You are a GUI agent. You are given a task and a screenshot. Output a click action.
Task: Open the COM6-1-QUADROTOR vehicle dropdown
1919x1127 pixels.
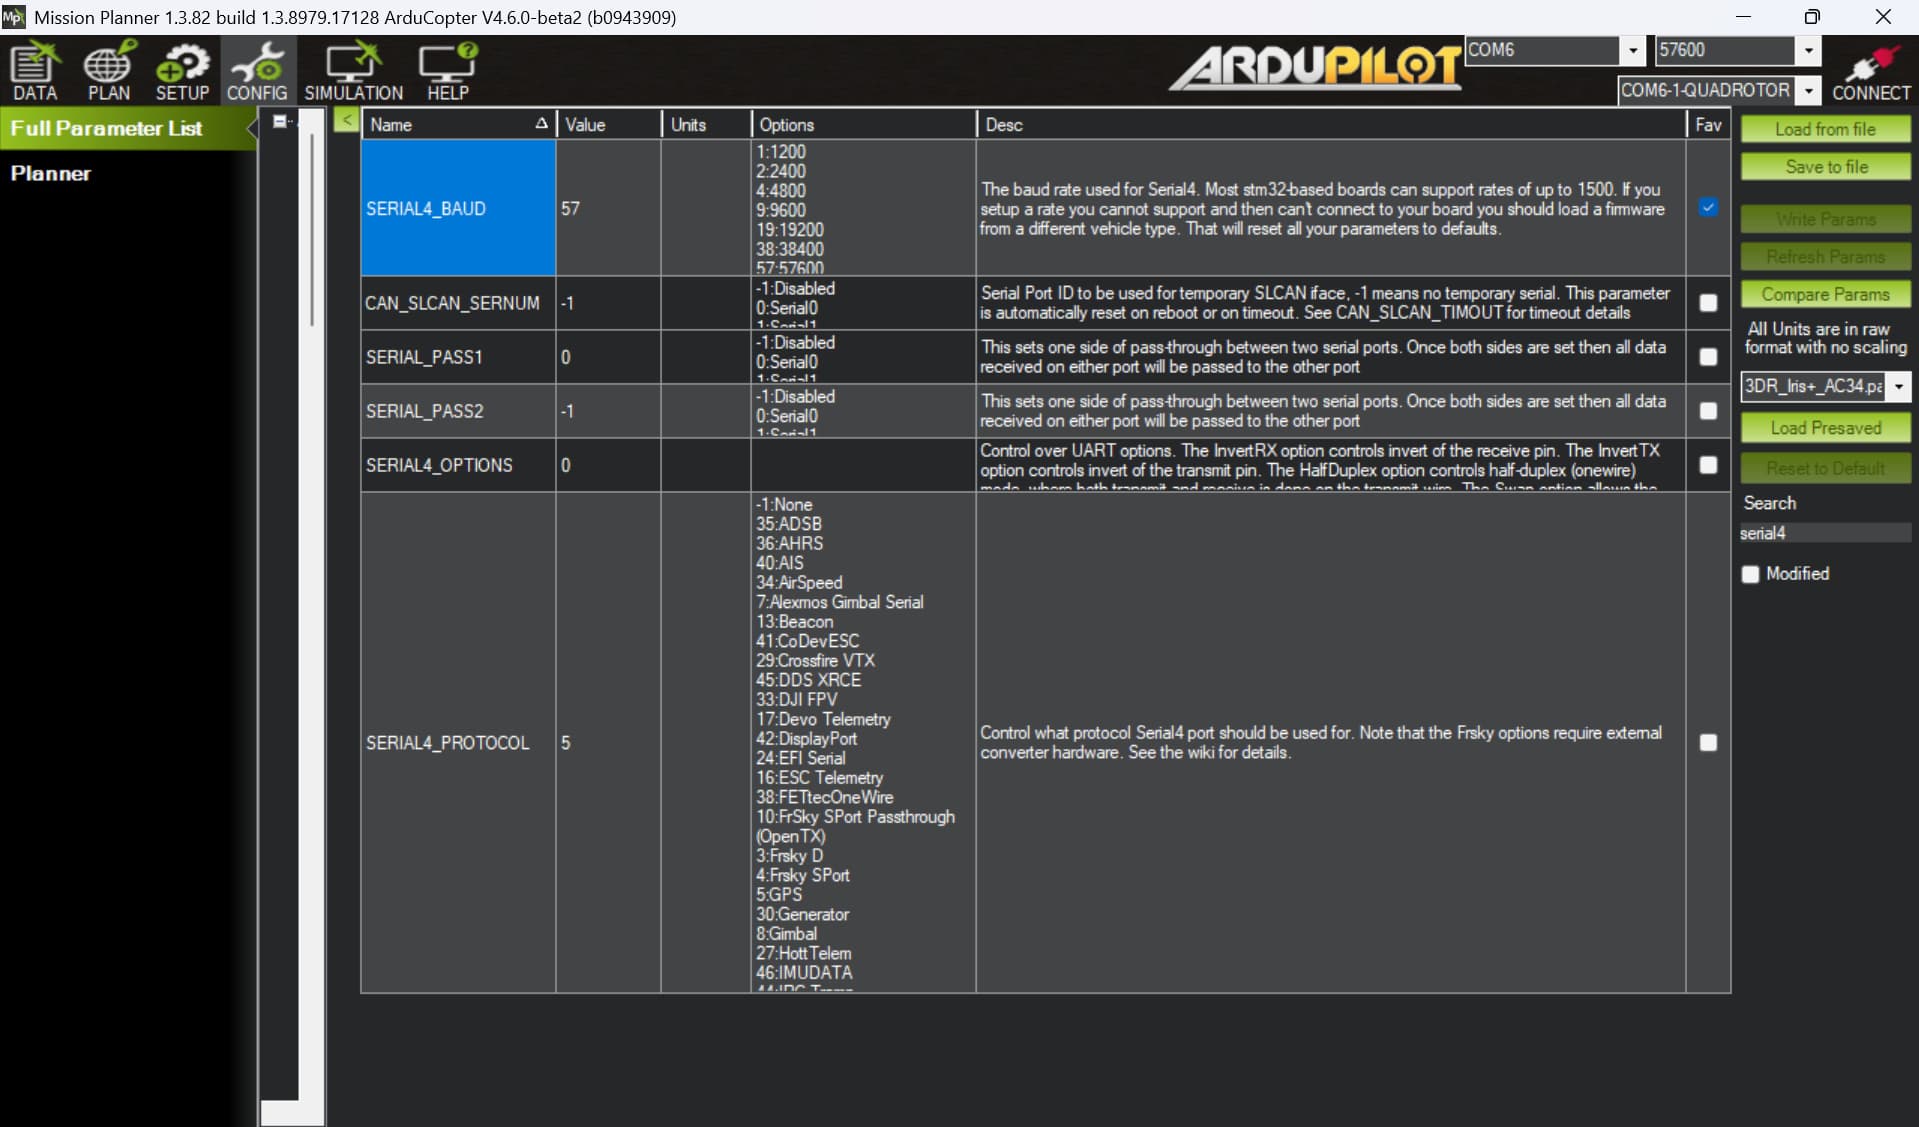tap(1808, 91)
